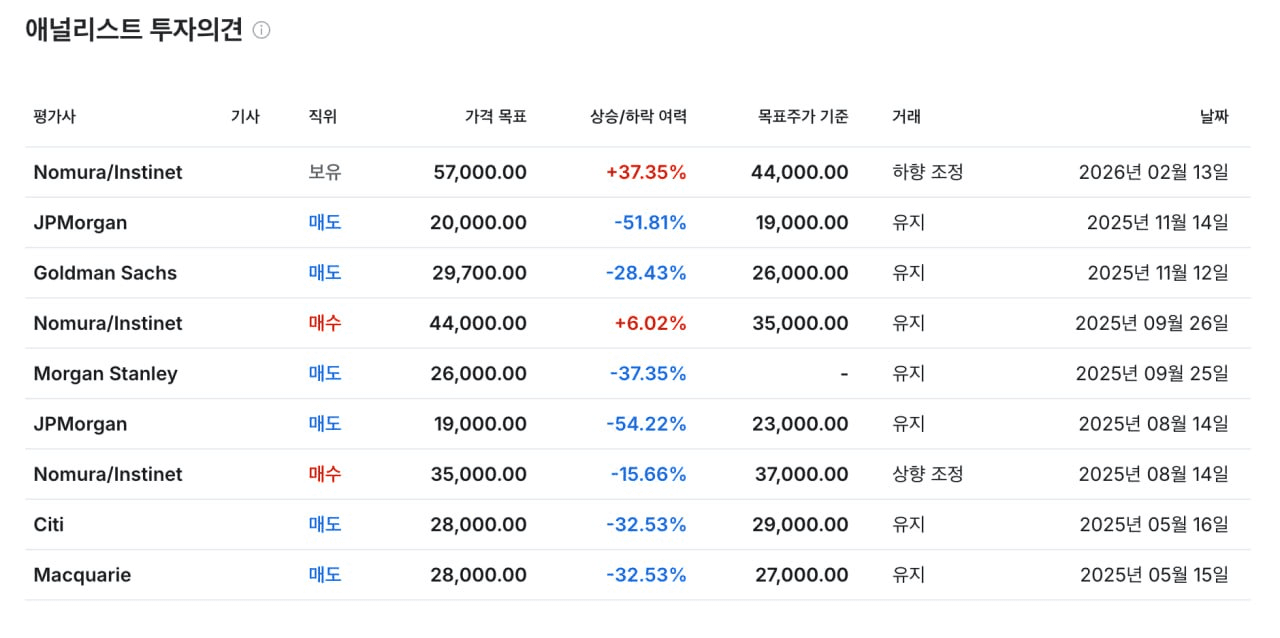Click the +37.35% upside value
Image resolution: width=1280 pixels, height=638 pixels.
pyautogui.click(x=646, y=172)
